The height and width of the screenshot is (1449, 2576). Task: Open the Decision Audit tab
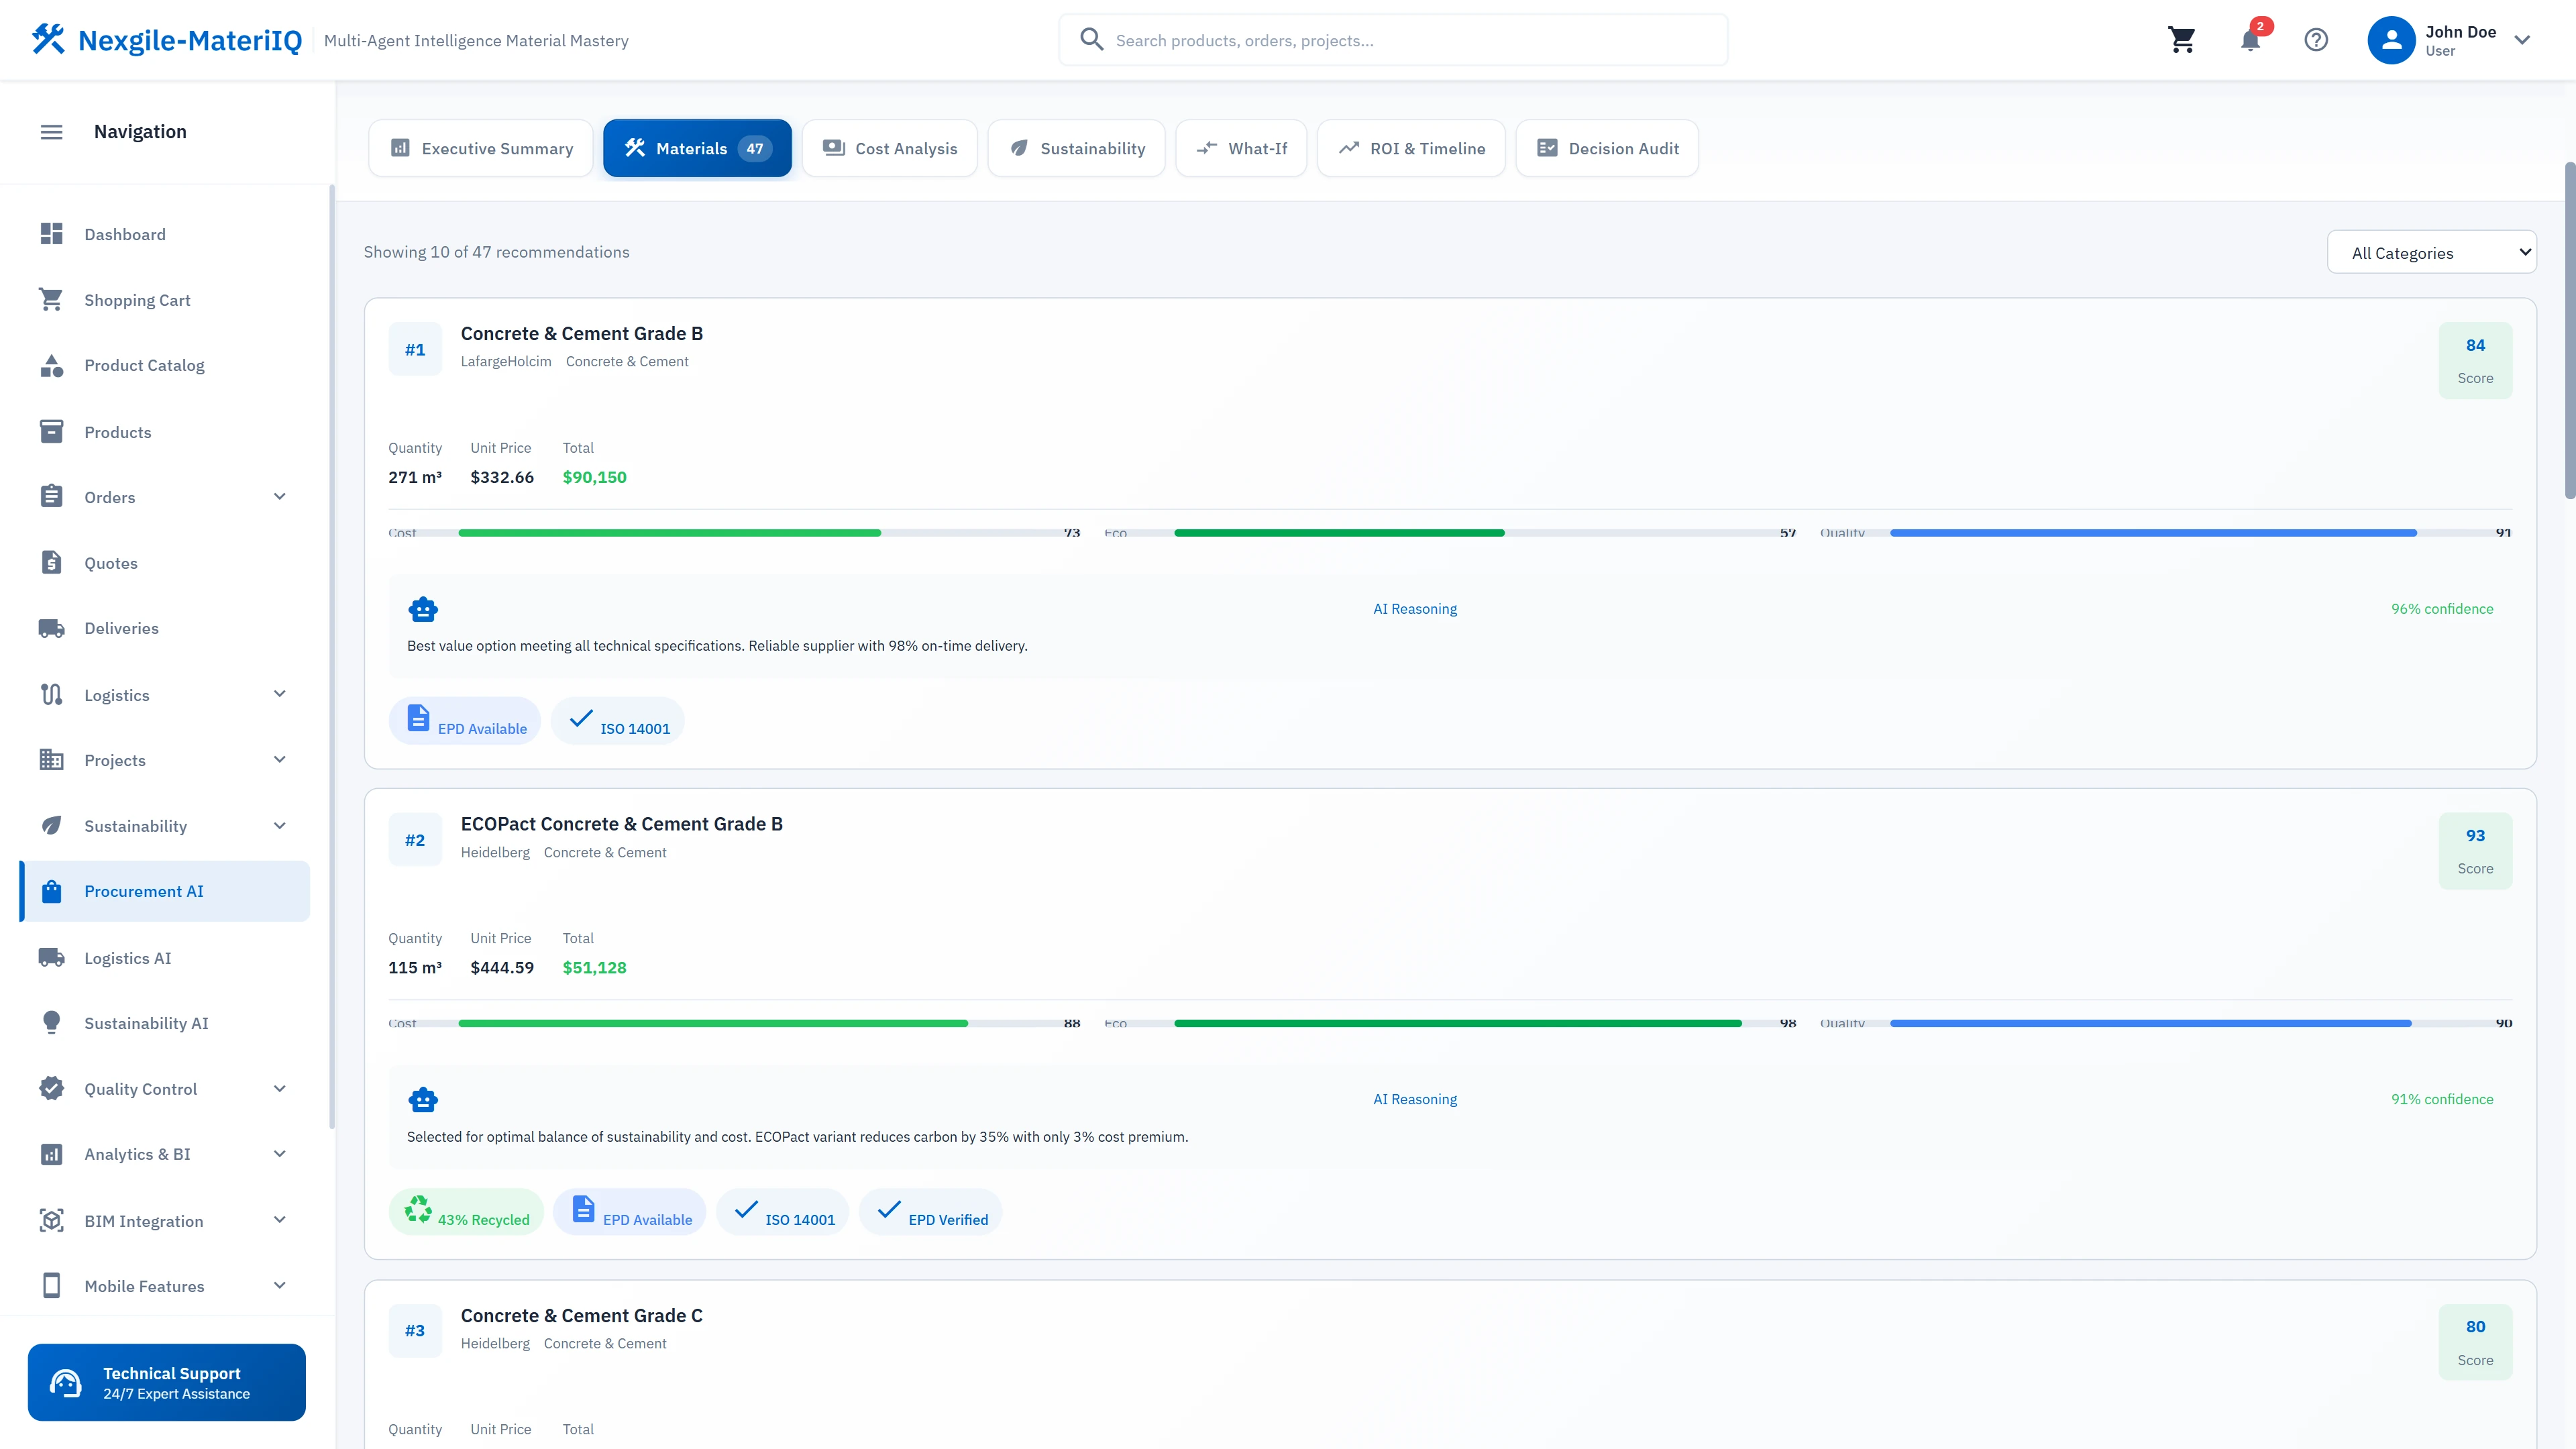pyautogui.click(x=1607, y=149)
